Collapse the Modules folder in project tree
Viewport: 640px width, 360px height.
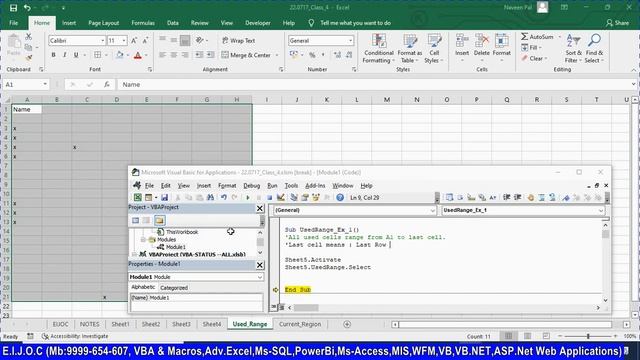pos(143,240)
